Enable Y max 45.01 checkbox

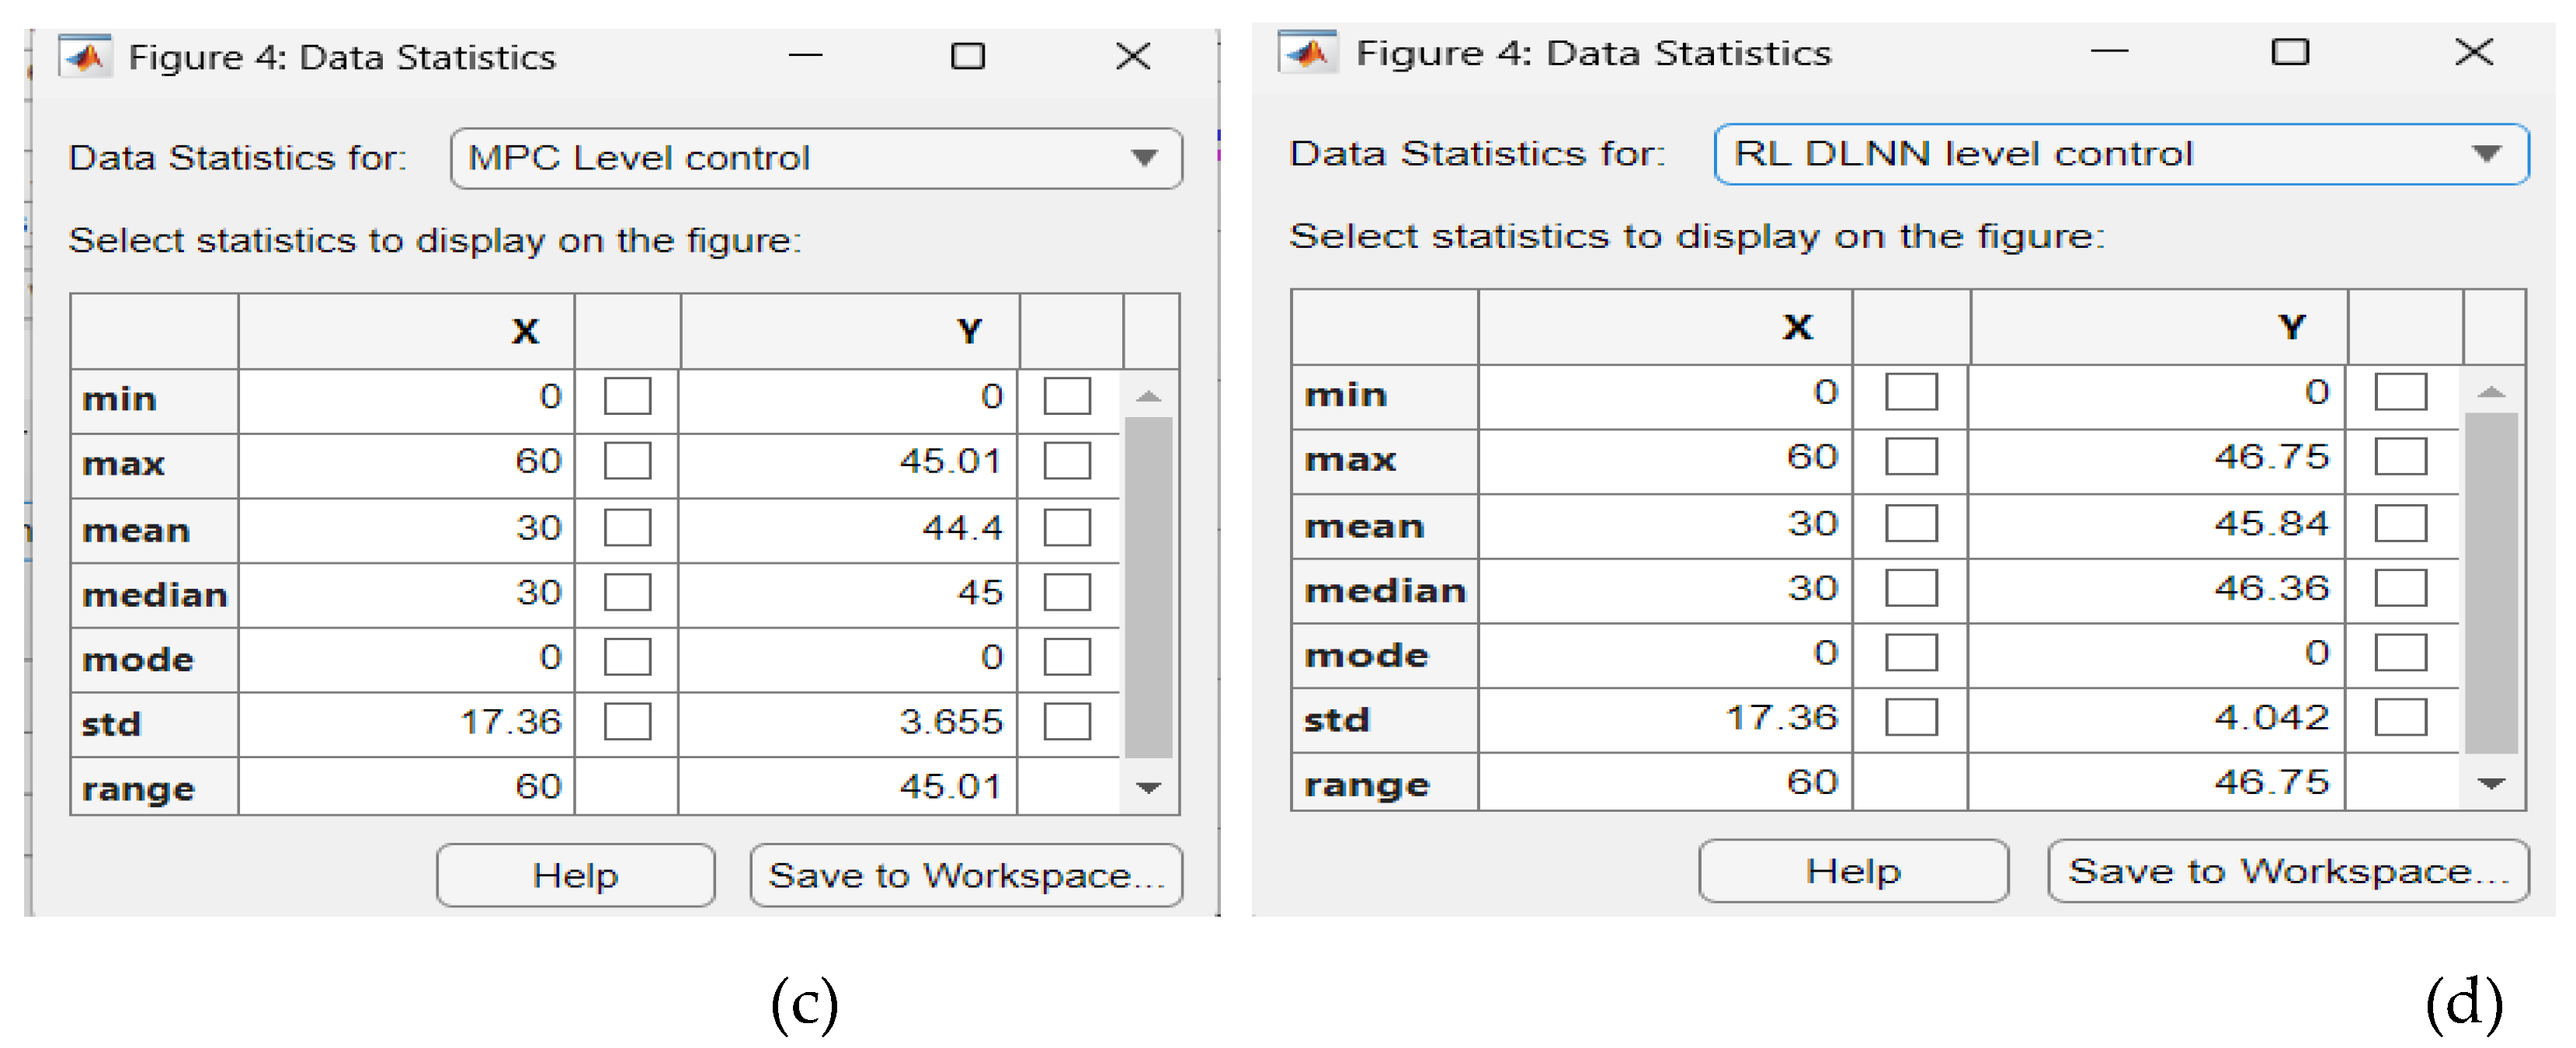[1067, 461]
